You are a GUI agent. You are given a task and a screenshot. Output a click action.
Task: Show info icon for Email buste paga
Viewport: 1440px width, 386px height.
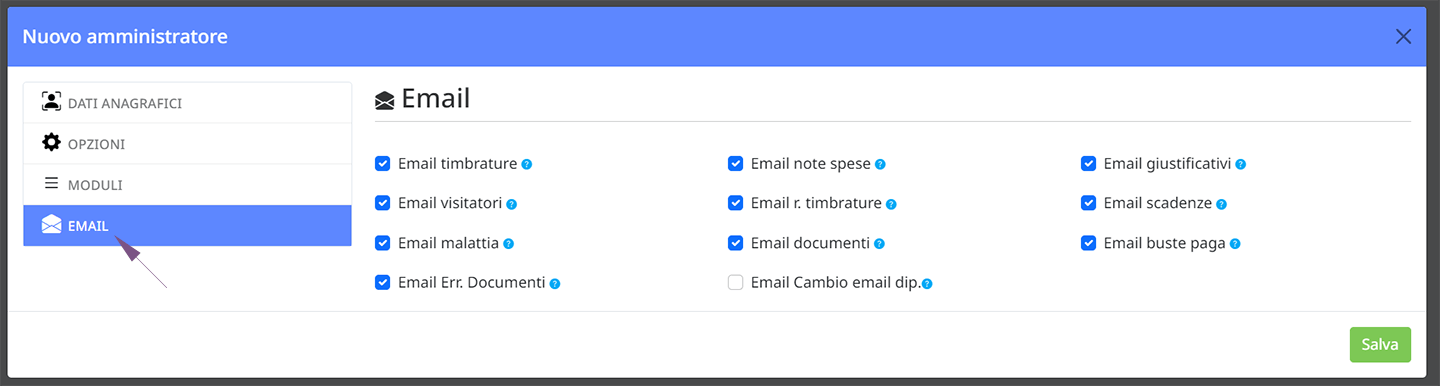[x=1235, y=244]
